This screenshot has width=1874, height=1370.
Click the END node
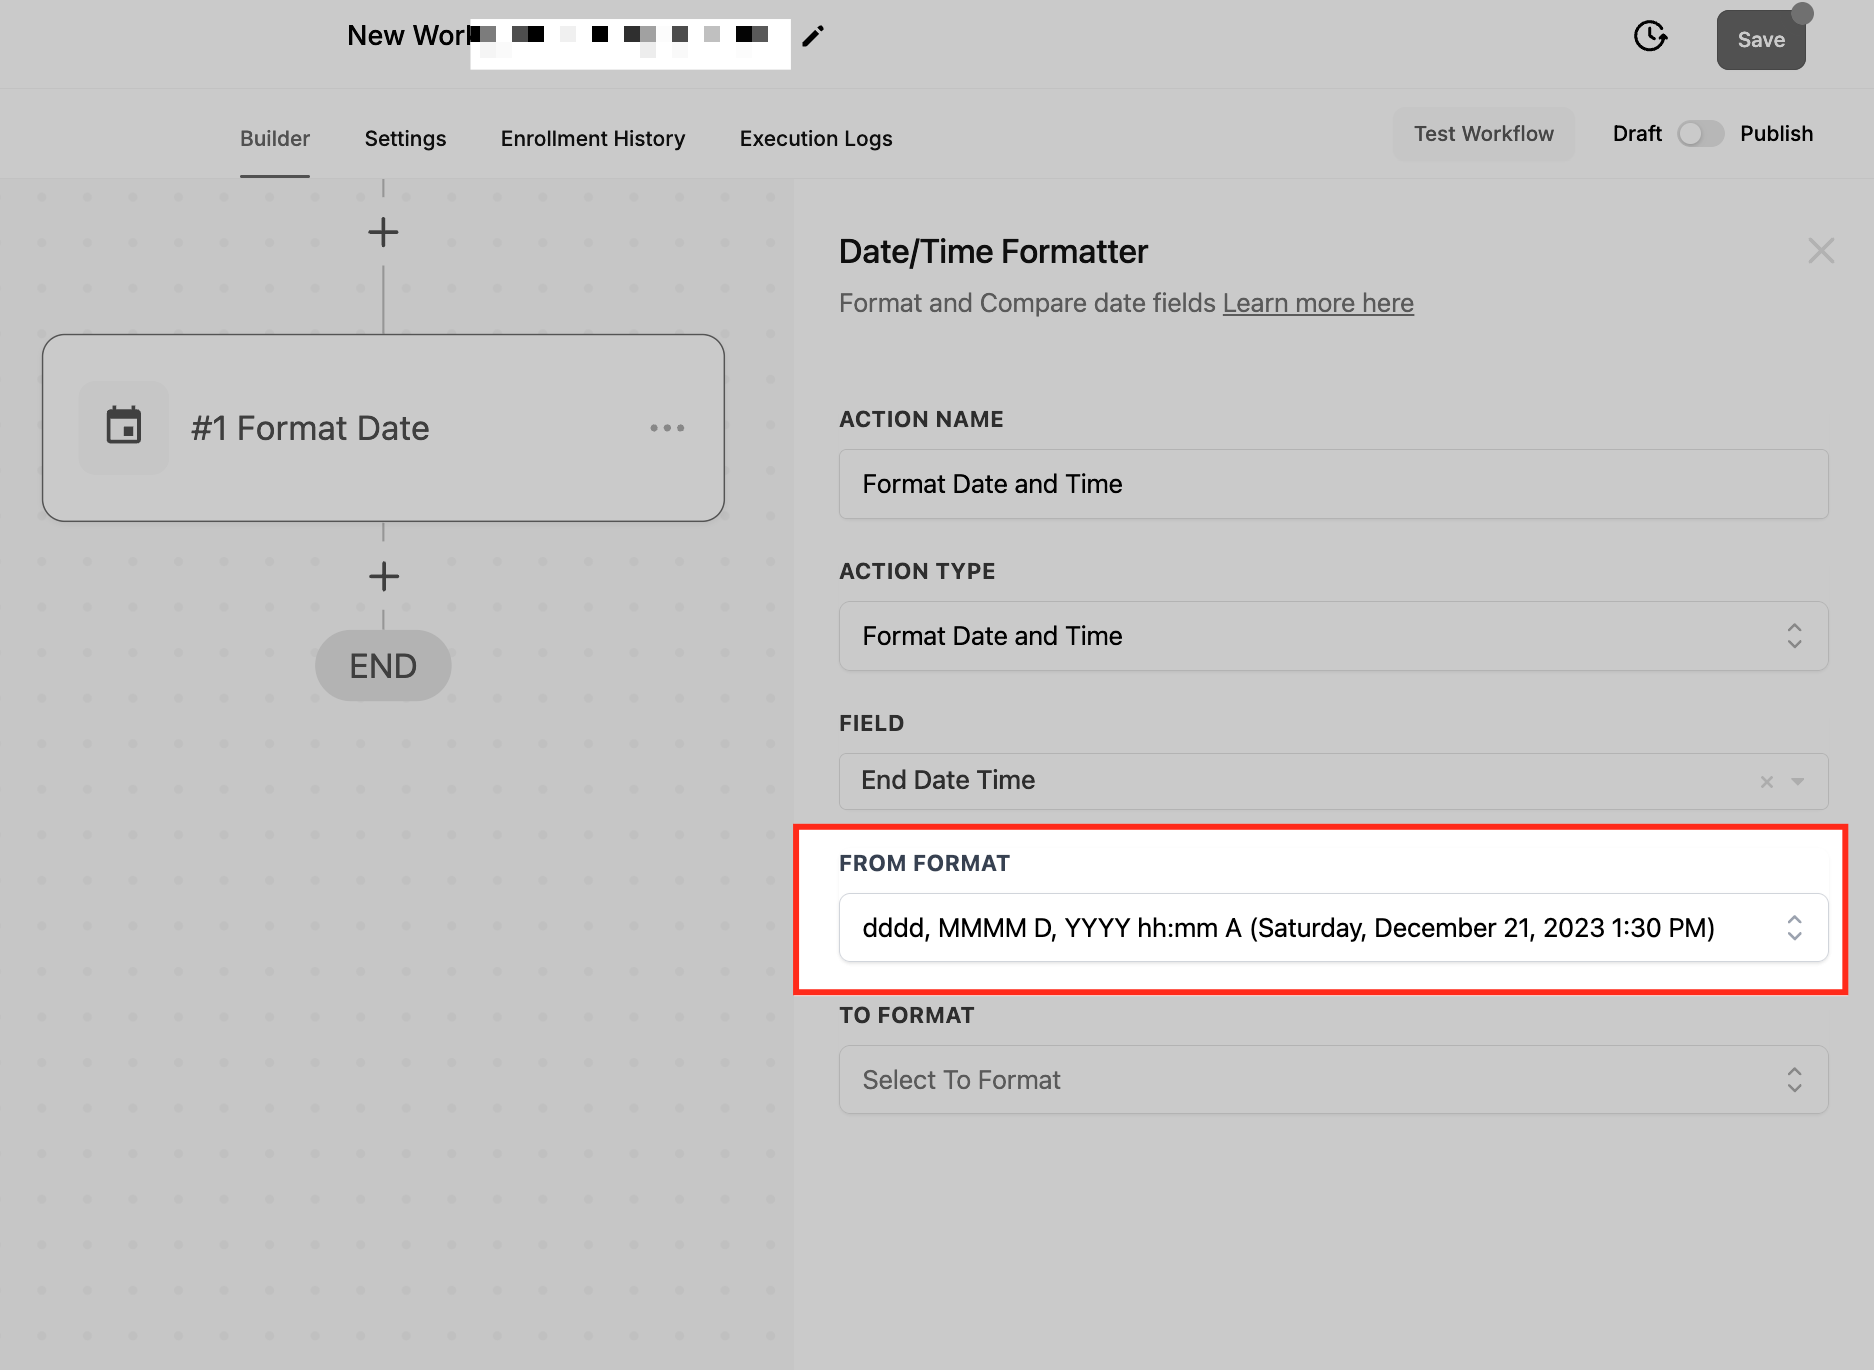[383, 666]
